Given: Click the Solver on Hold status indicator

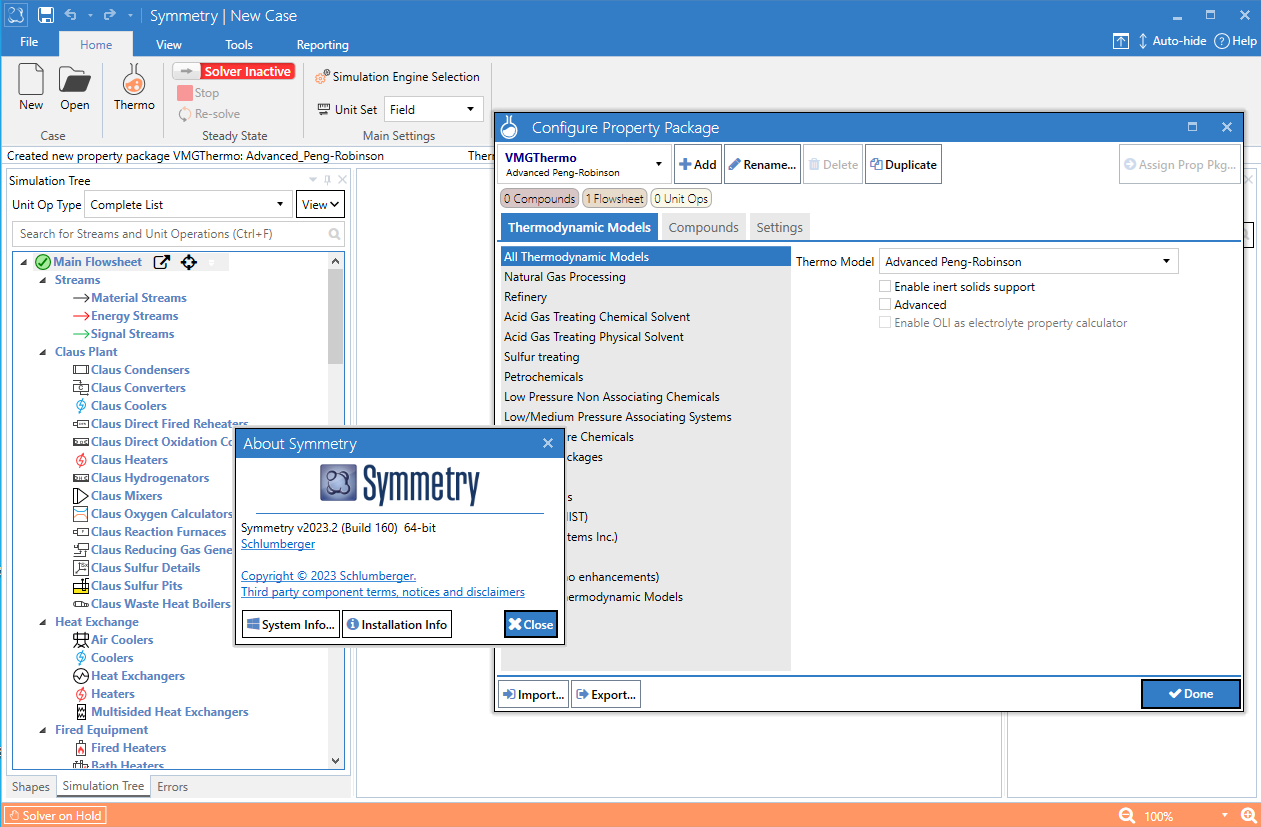Looking at the screenshot, I should click(x=55, y=815).
